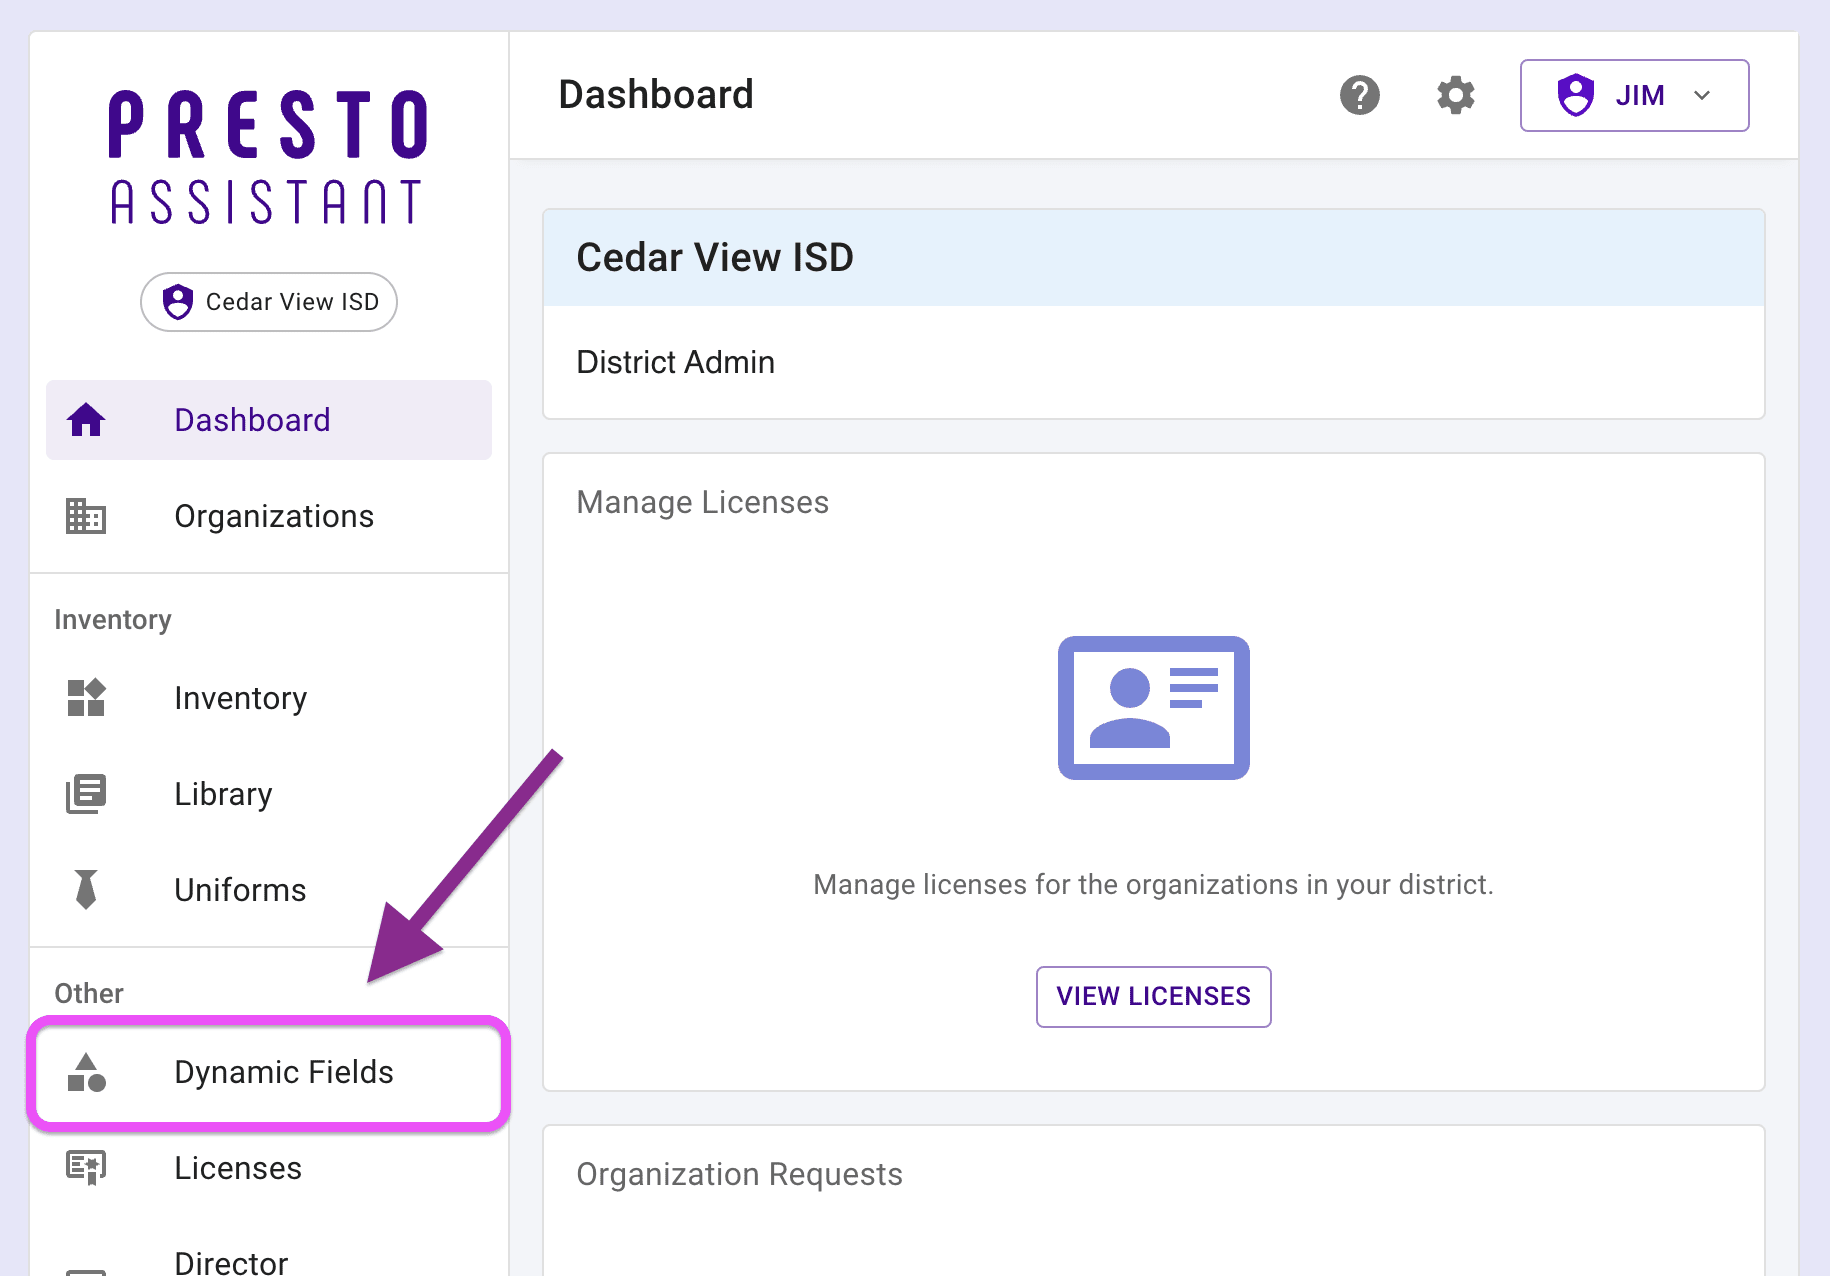Screen dimensions: 1830x1276
Task: Click the Cedar View ISD card heading
Action: pyautogui.click(x=715, y=257)
